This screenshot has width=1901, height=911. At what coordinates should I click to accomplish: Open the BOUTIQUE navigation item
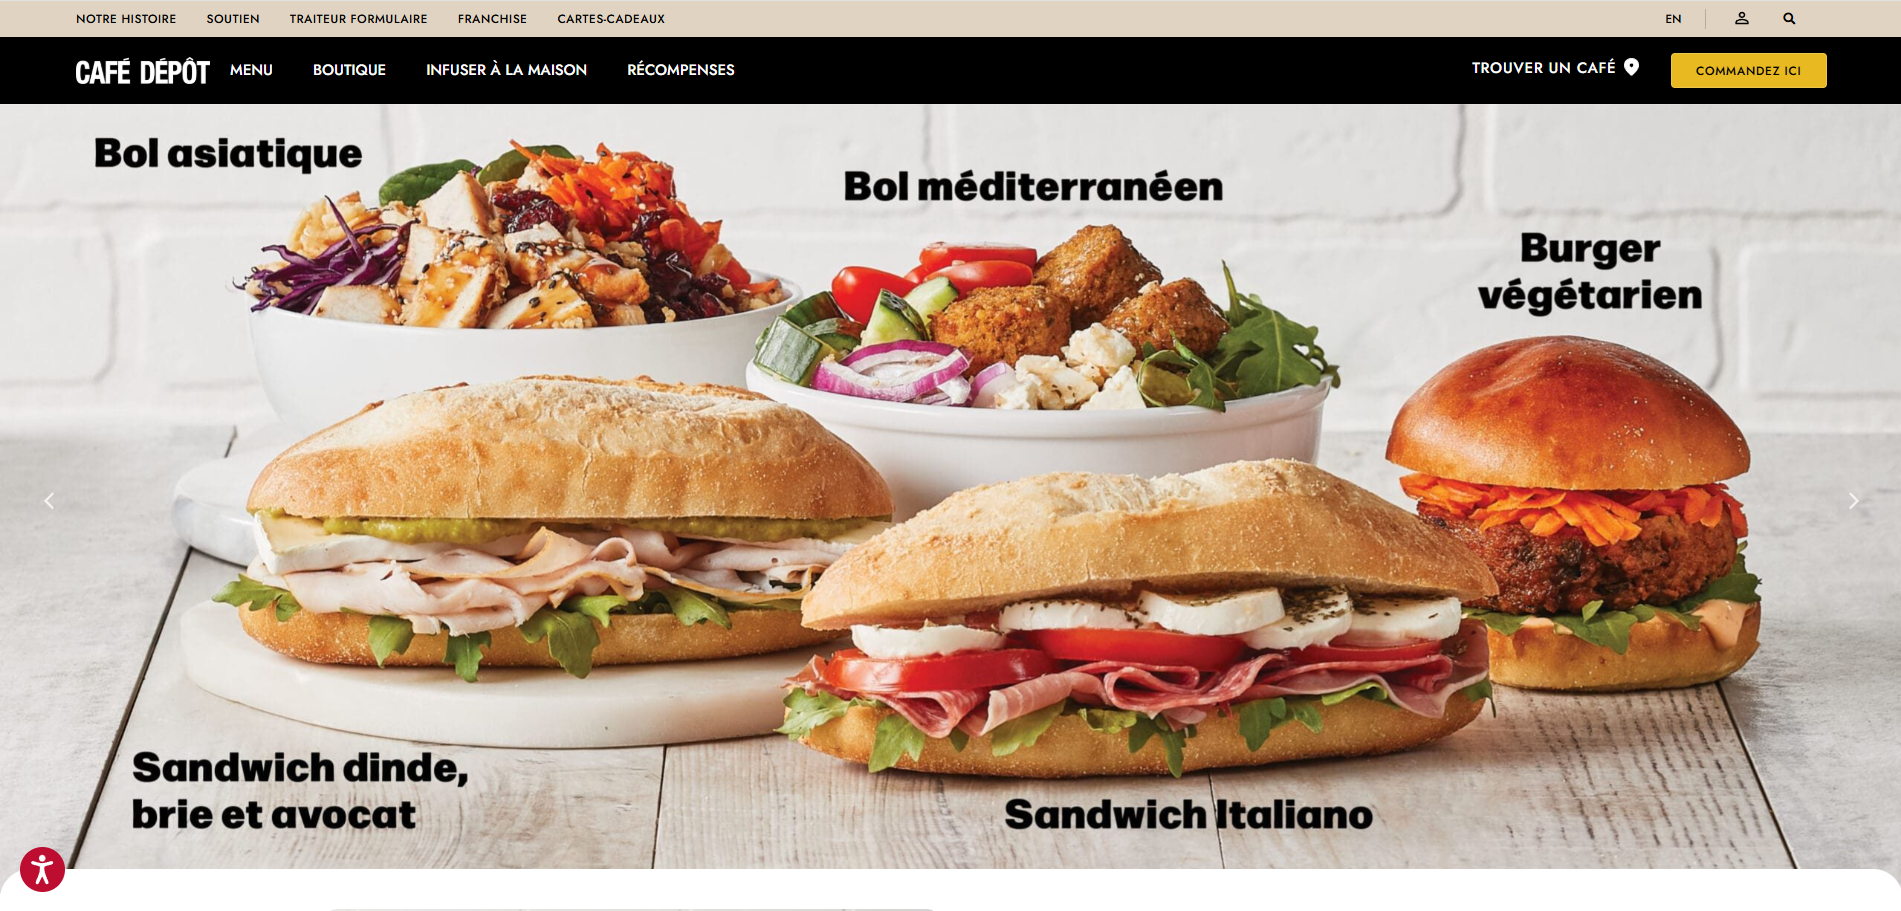pos(349,70)
